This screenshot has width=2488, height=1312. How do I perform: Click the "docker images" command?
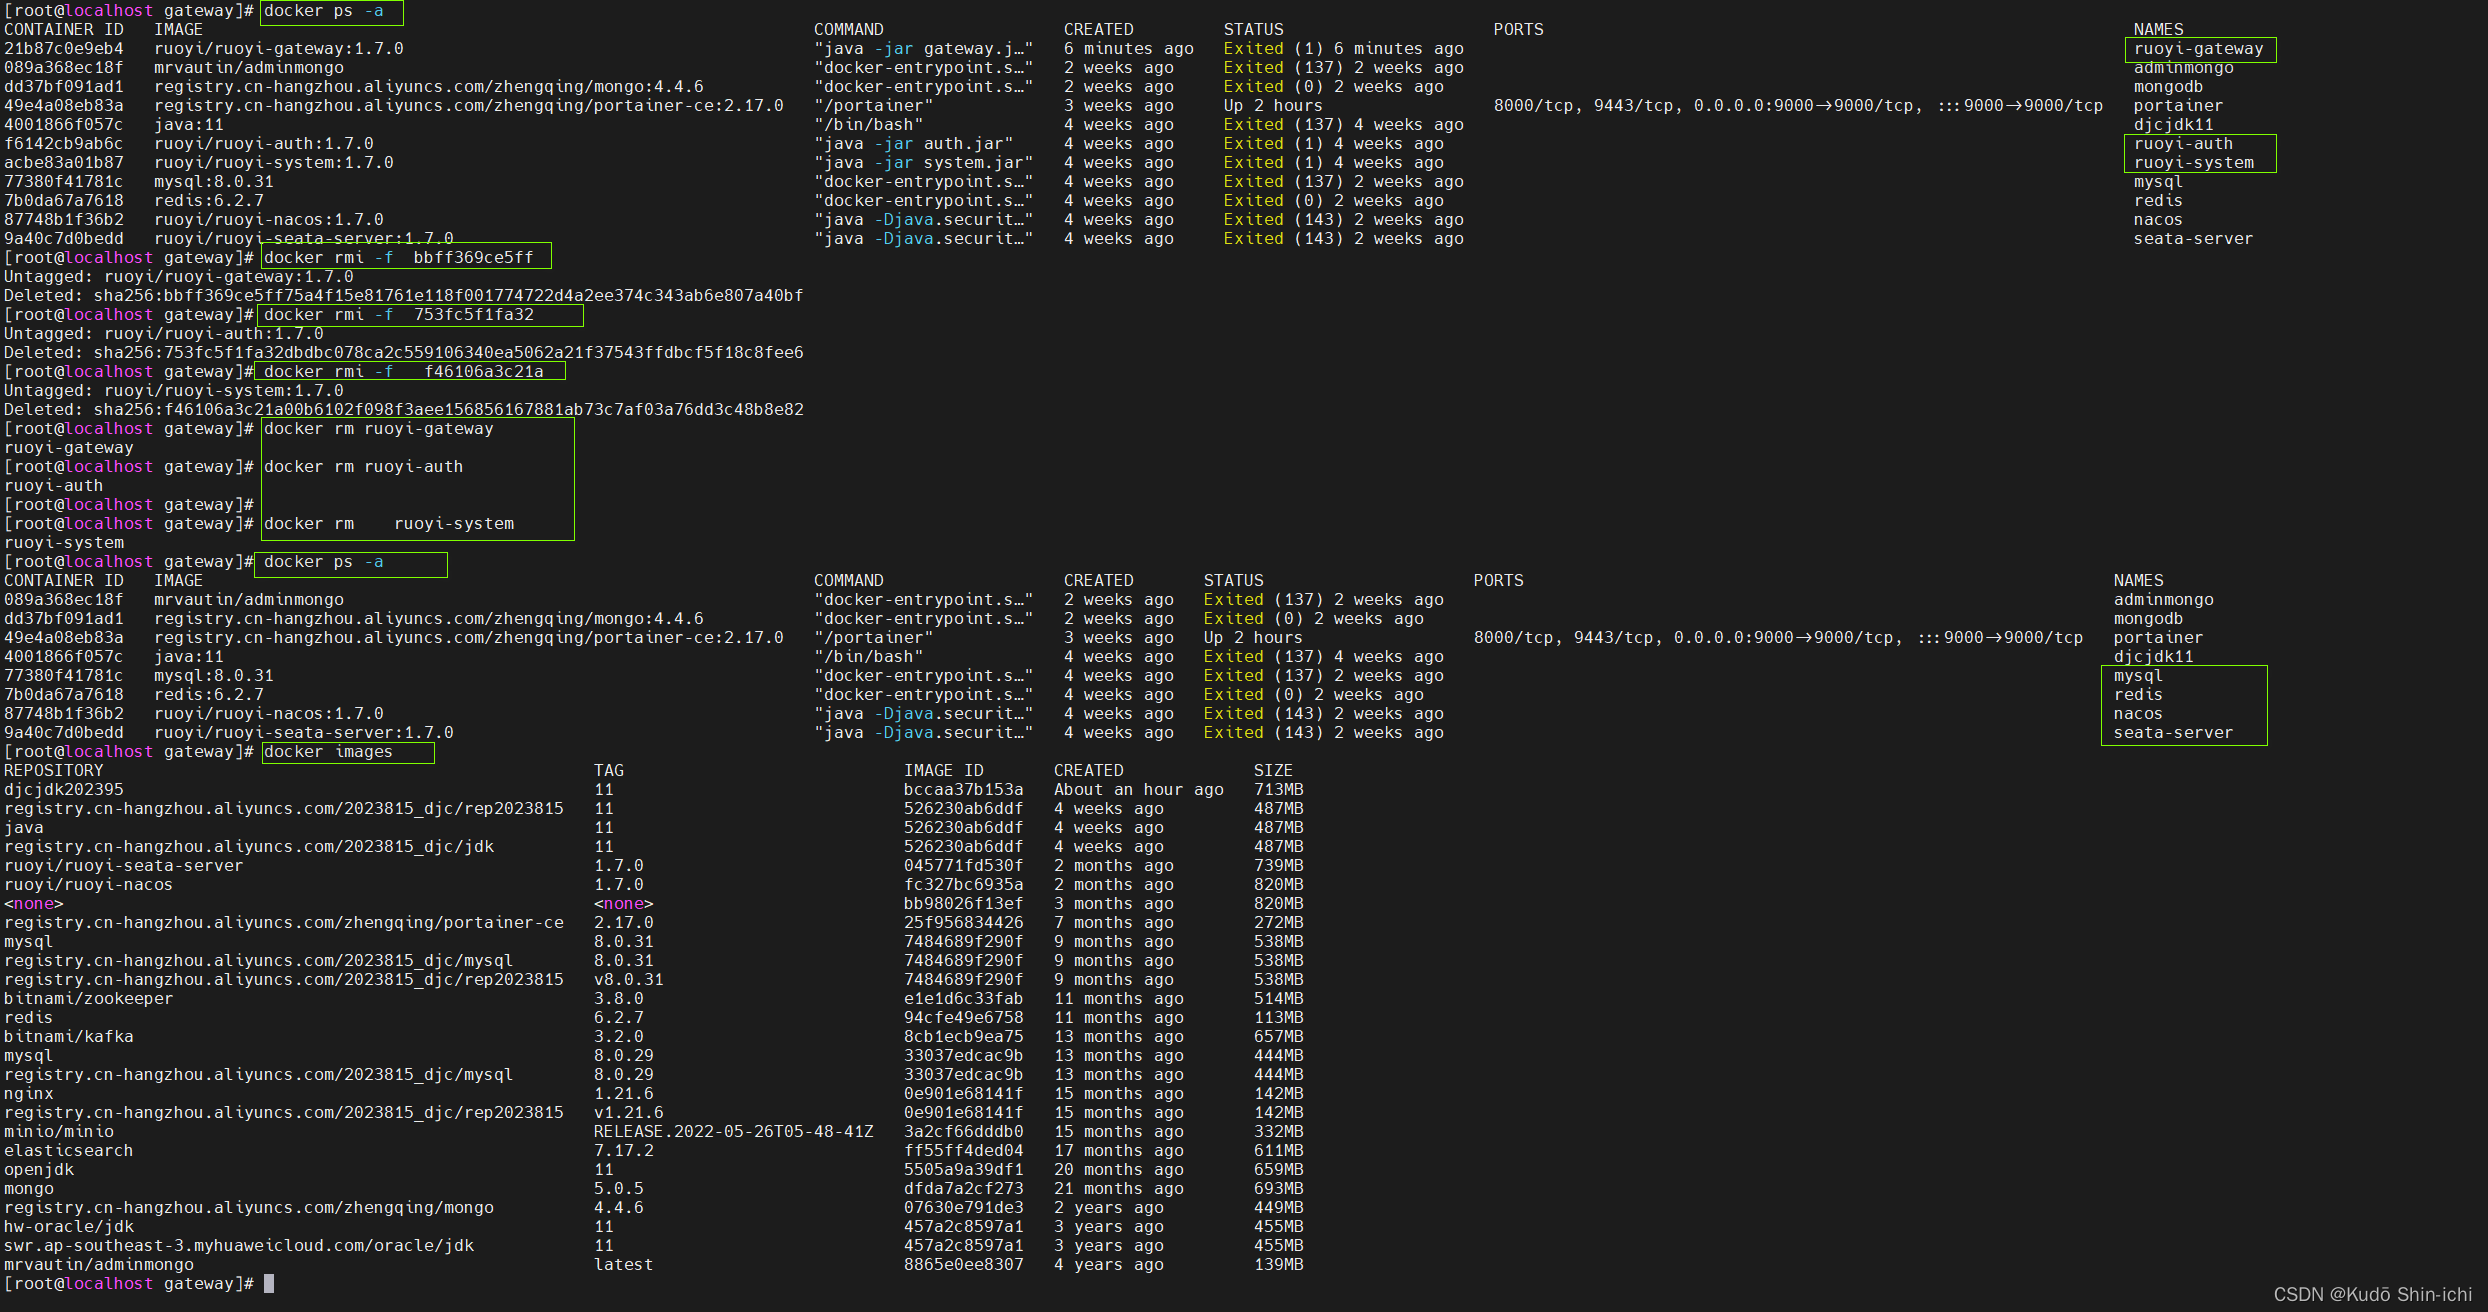pos(329,752)
